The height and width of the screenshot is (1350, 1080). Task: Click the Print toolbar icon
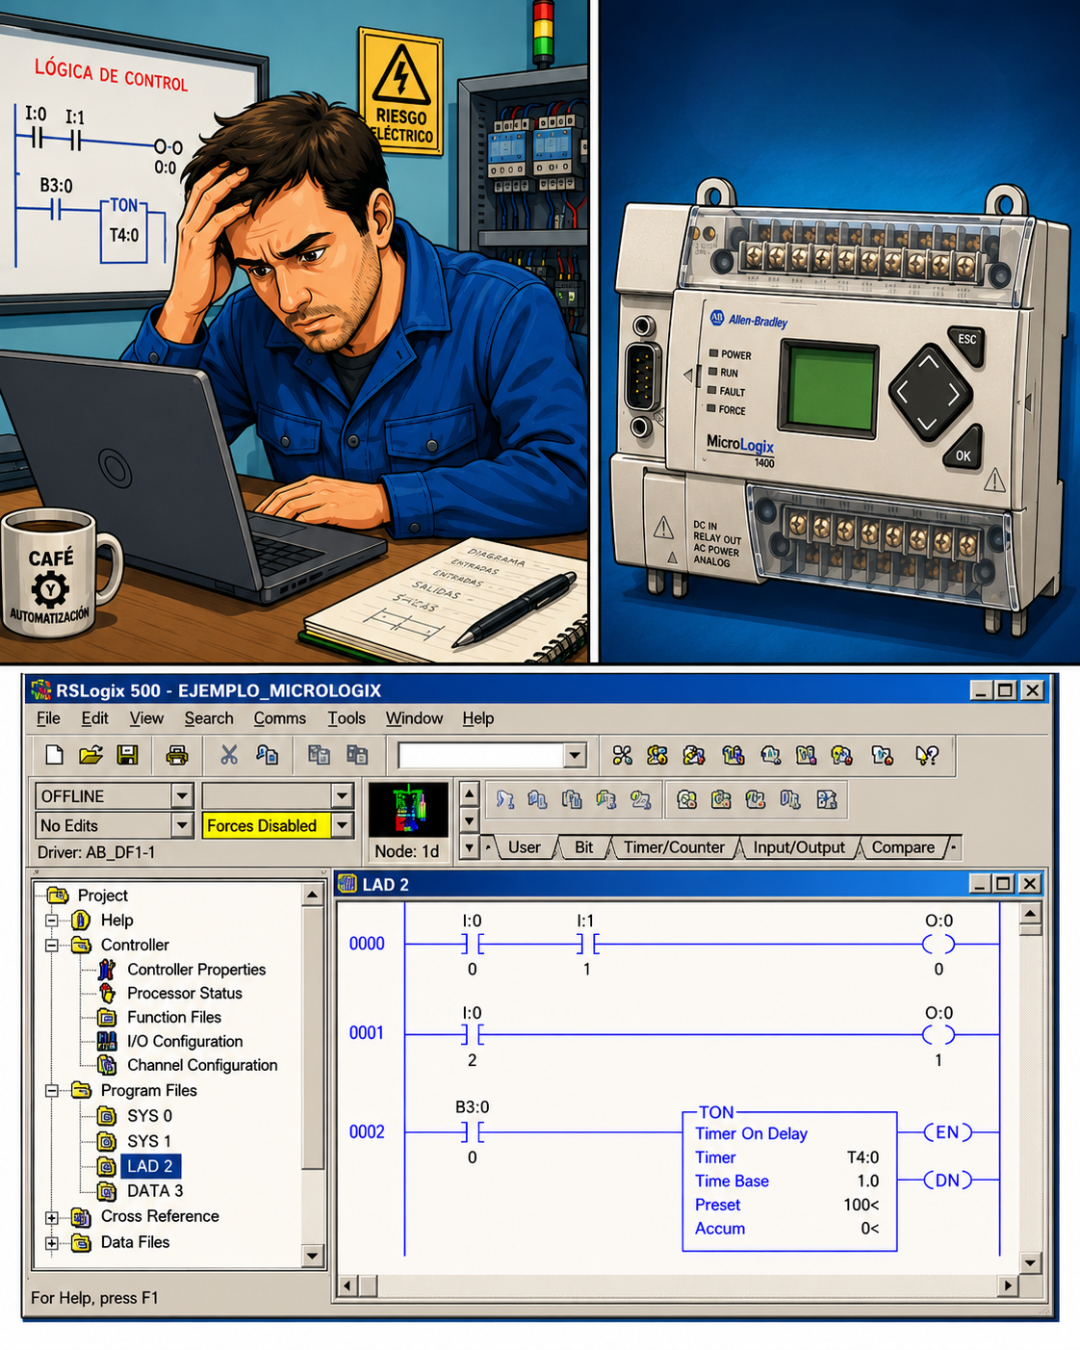177,755
